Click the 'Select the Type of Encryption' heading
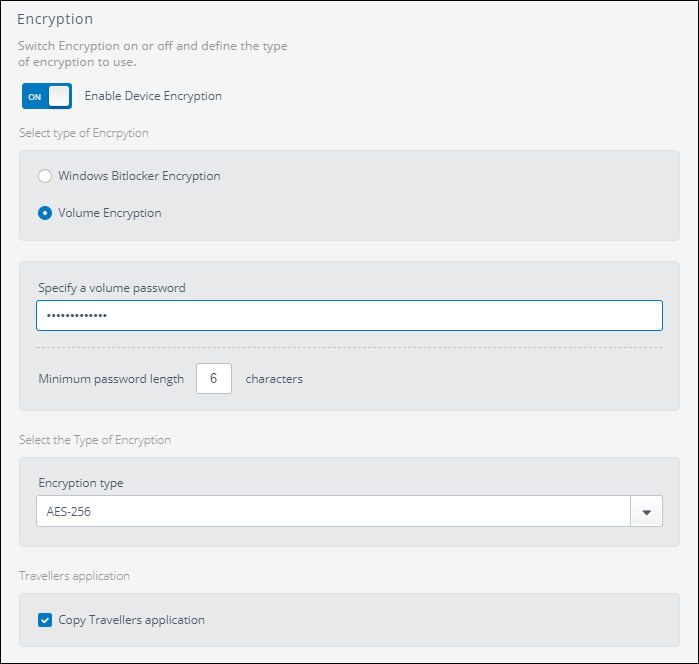Viewport: 699px width, 664px height. point(95,440)
